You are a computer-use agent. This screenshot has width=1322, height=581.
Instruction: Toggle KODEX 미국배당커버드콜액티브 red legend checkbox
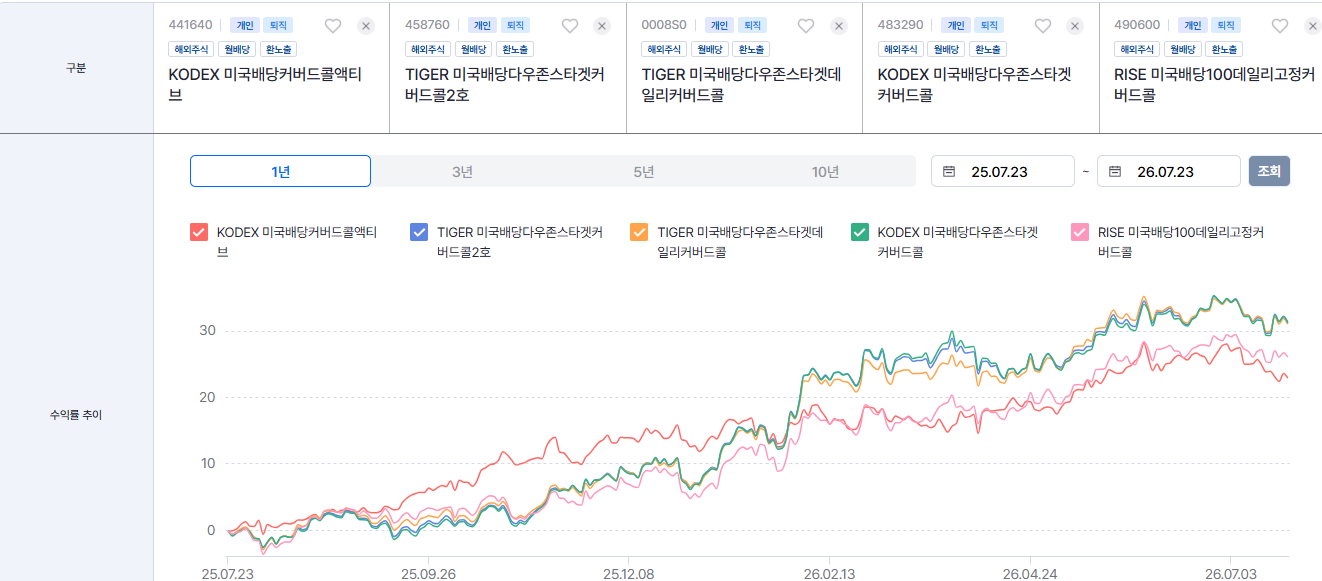(x=199, y=232)
